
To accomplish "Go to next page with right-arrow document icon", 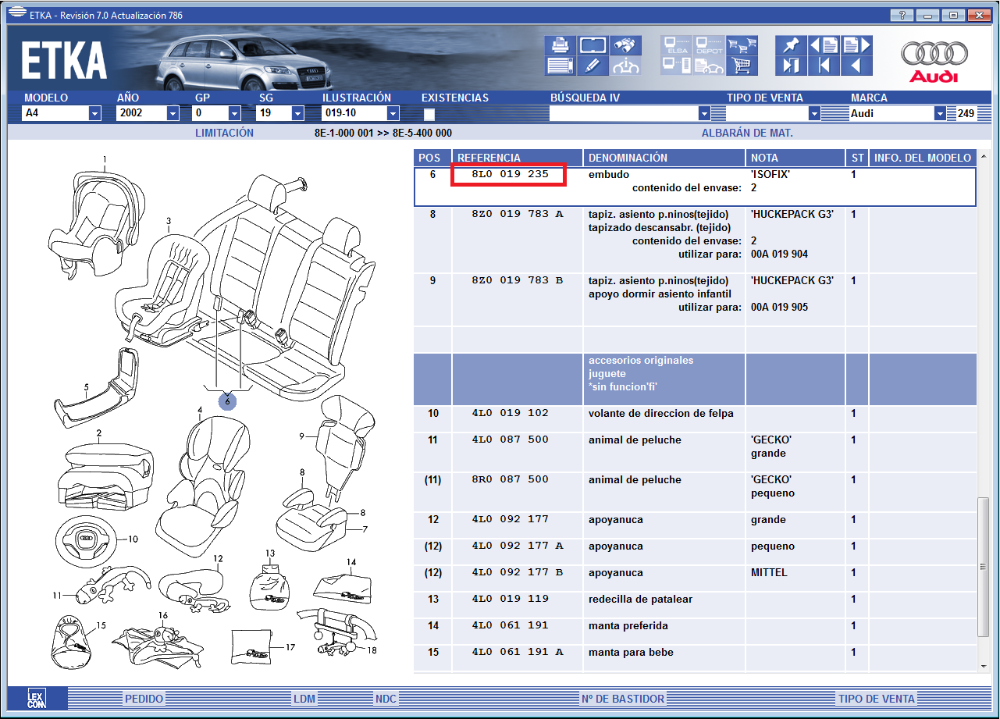I will [x=857, y=45].
